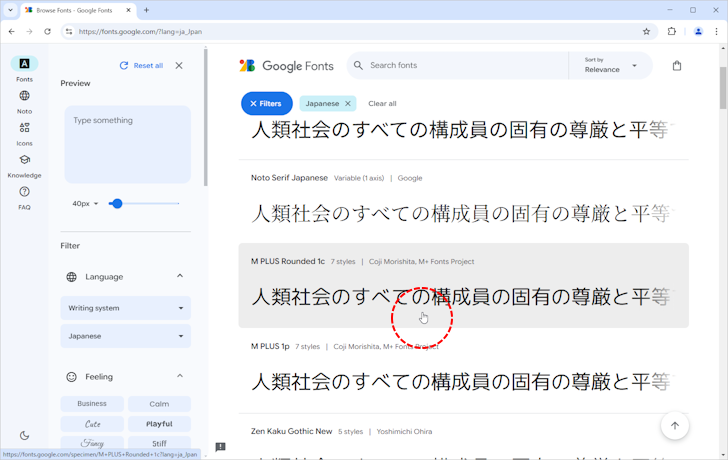Select the Stiff feeling chip
728x460 pixels.
coord(159,443)
